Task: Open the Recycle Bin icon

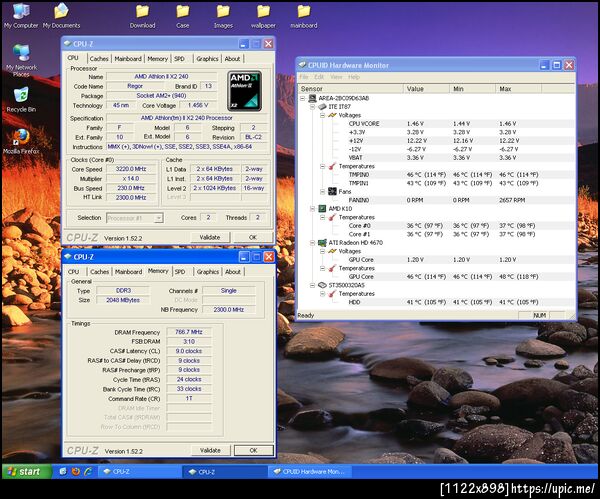Action: point(21,99)
